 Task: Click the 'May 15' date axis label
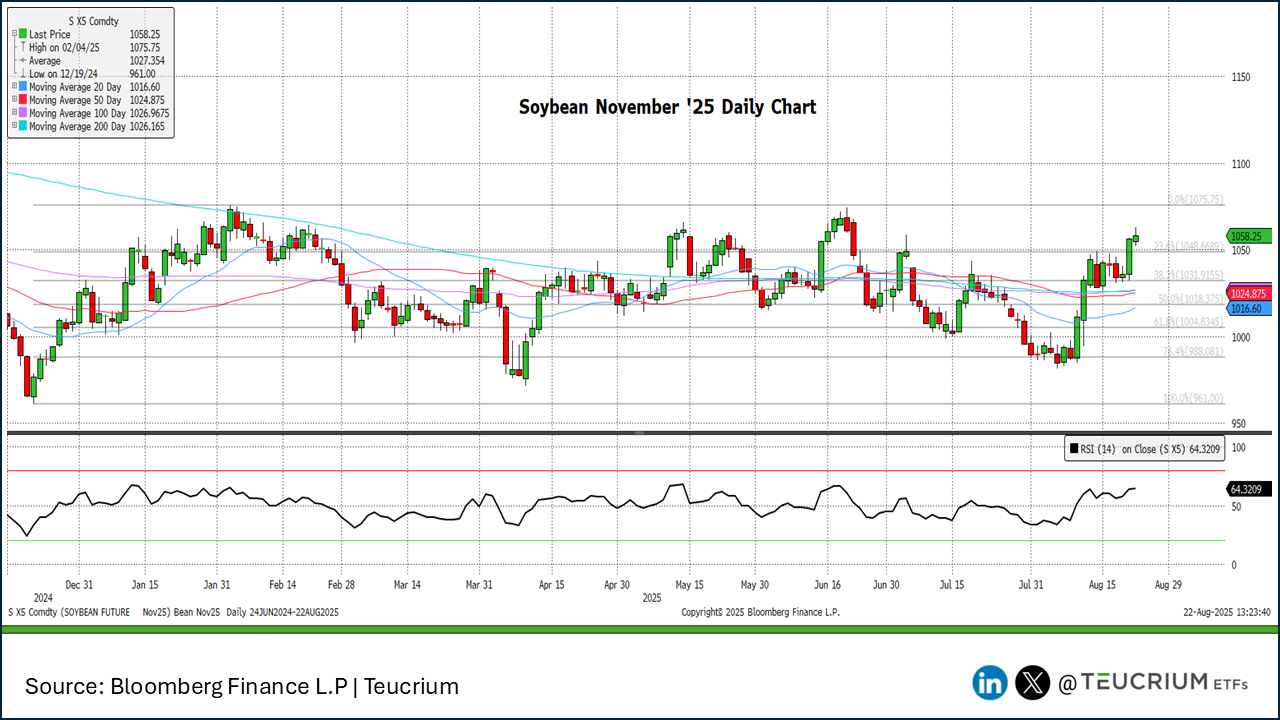pyautogui.click(x=690, y=584)
